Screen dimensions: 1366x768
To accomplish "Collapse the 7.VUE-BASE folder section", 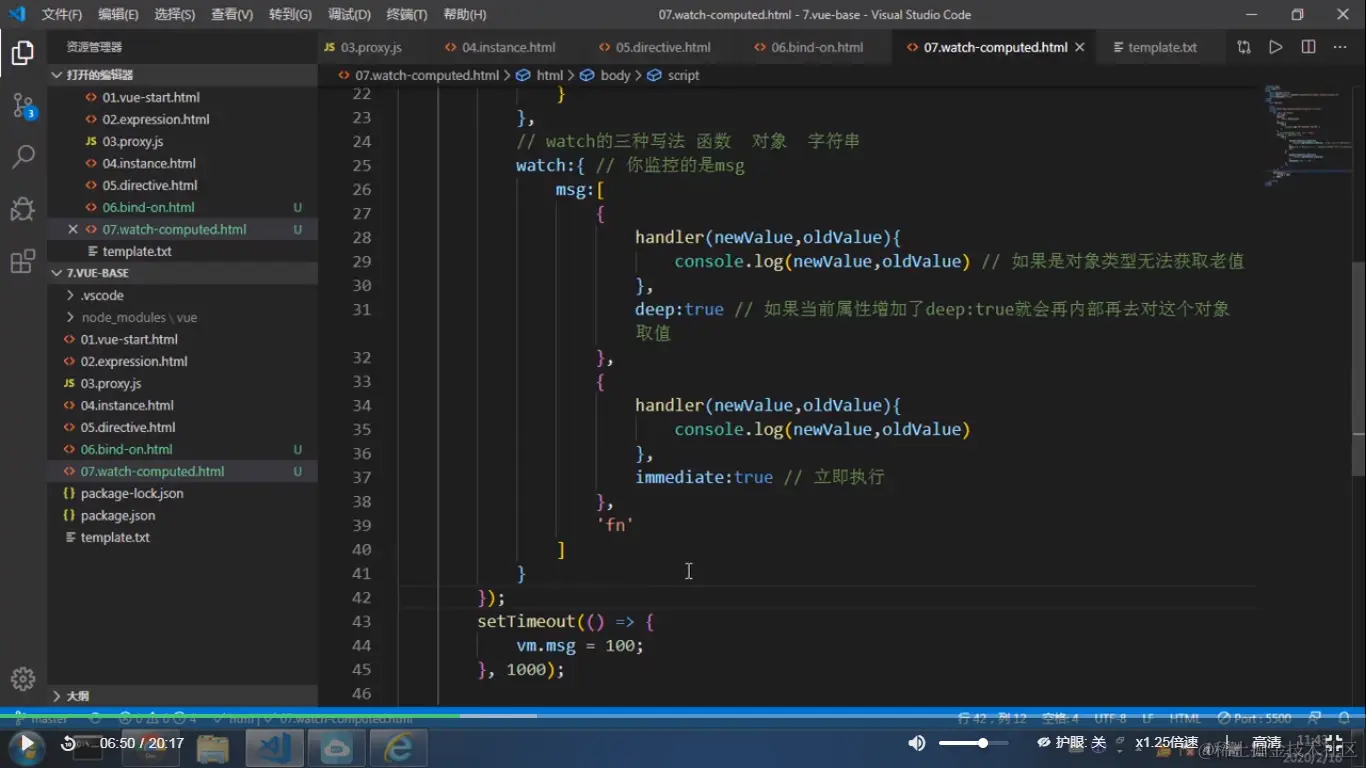I will point(183,273).
